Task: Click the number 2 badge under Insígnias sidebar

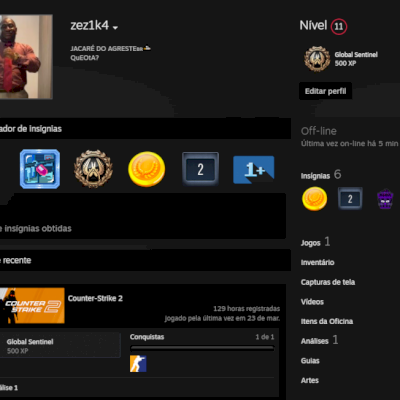Action: 350,199
